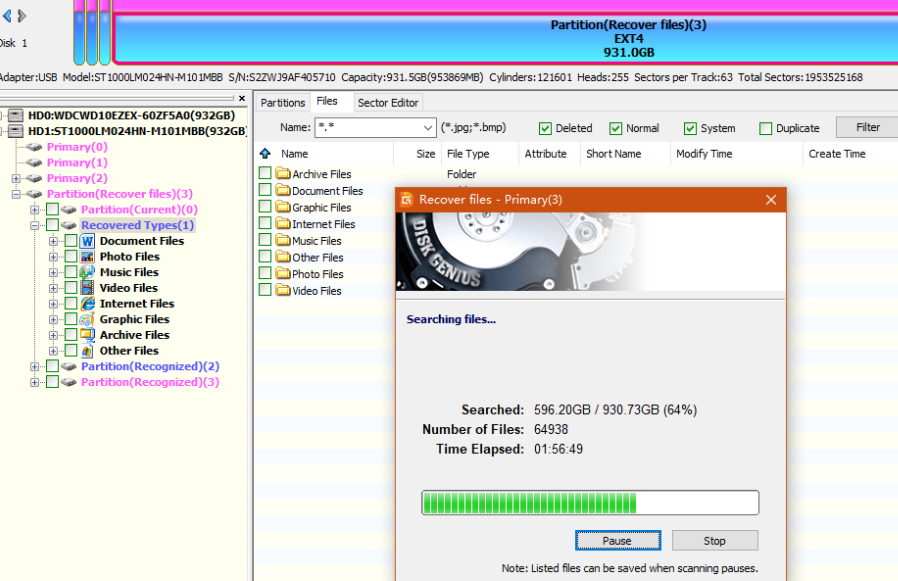Switch to the Partitions tab
Image resolution: width=898 pixels, height=581 pixels.
click(x=283, y=102)
